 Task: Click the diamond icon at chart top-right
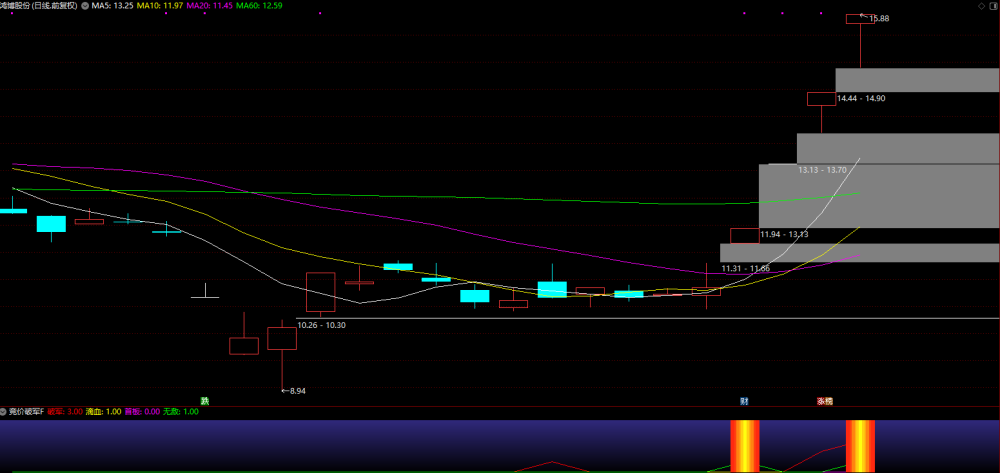click(x=981, y=6)
